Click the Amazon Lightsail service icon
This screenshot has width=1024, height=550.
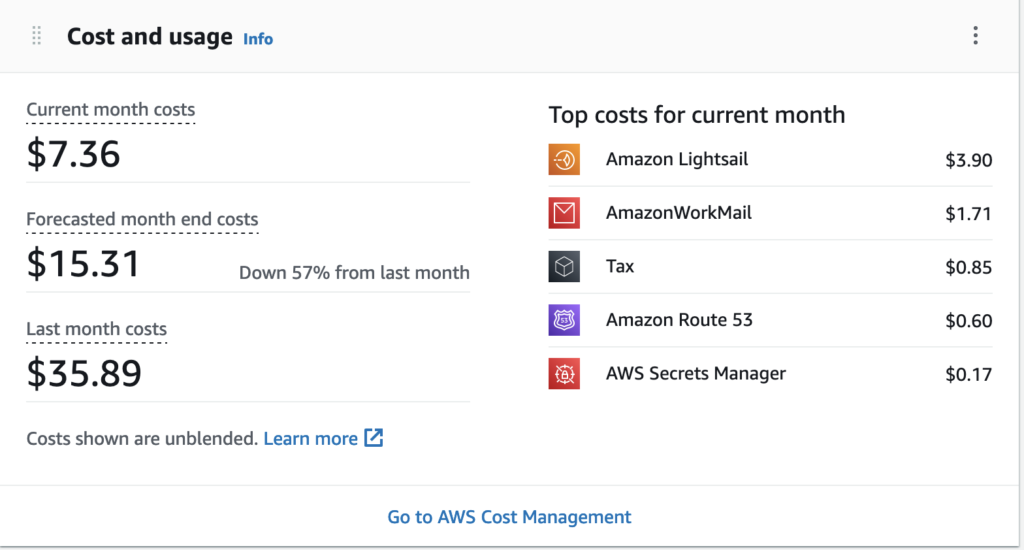click(564, 160)
